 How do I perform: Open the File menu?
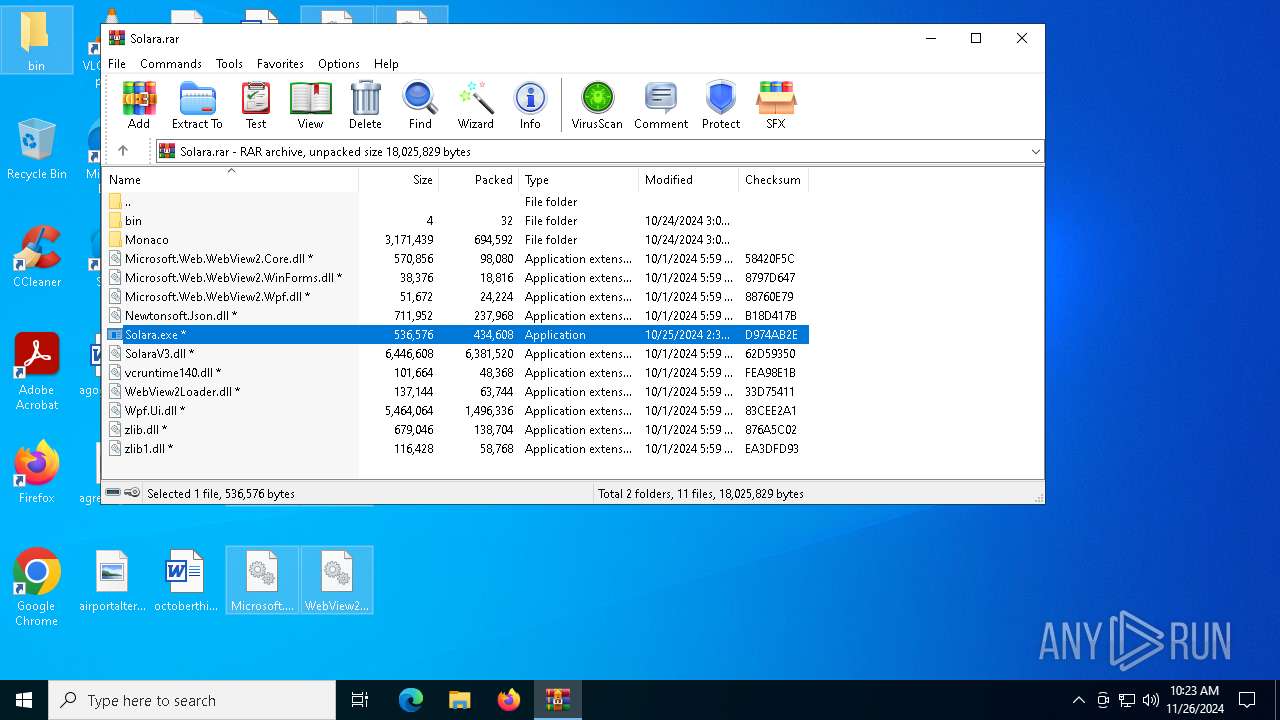point(117,63)
